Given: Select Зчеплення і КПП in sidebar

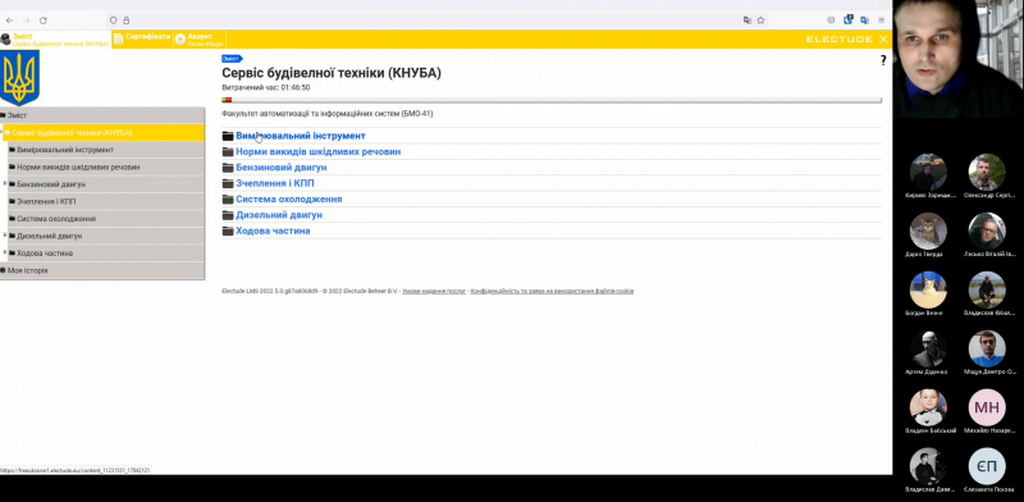Looking at the screenshot, I should [106, 201].
